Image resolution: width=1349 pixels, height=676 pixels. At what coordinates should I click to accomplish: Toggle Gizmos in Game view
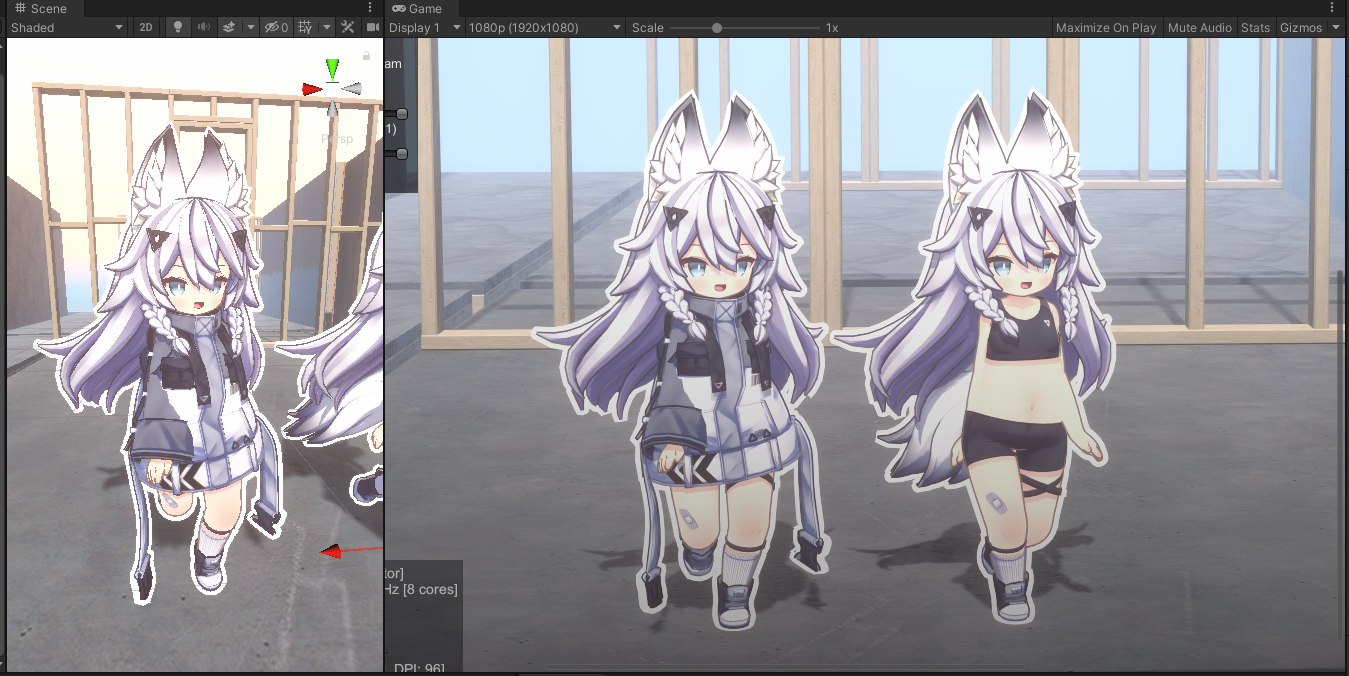(x=1301, y=28)
